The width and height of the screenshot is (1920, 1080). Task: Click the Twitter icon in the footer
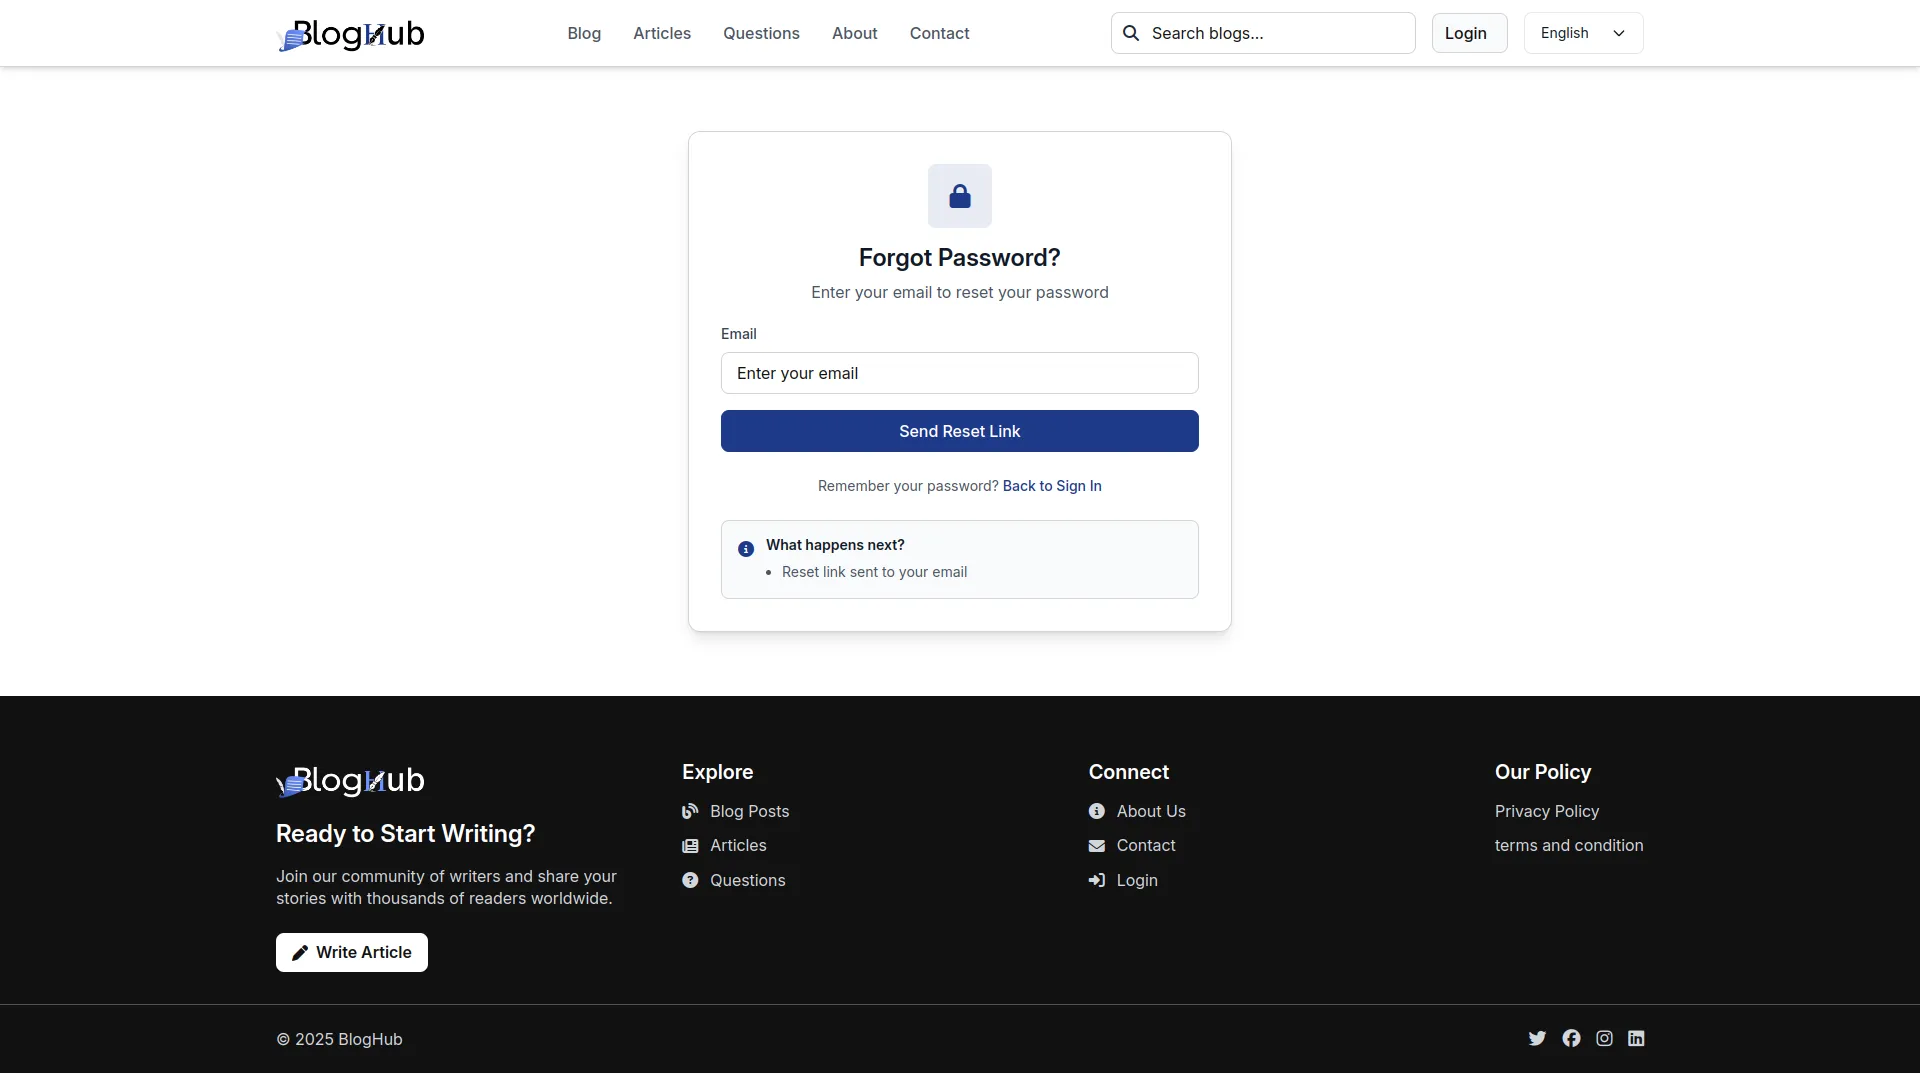1537,1039
